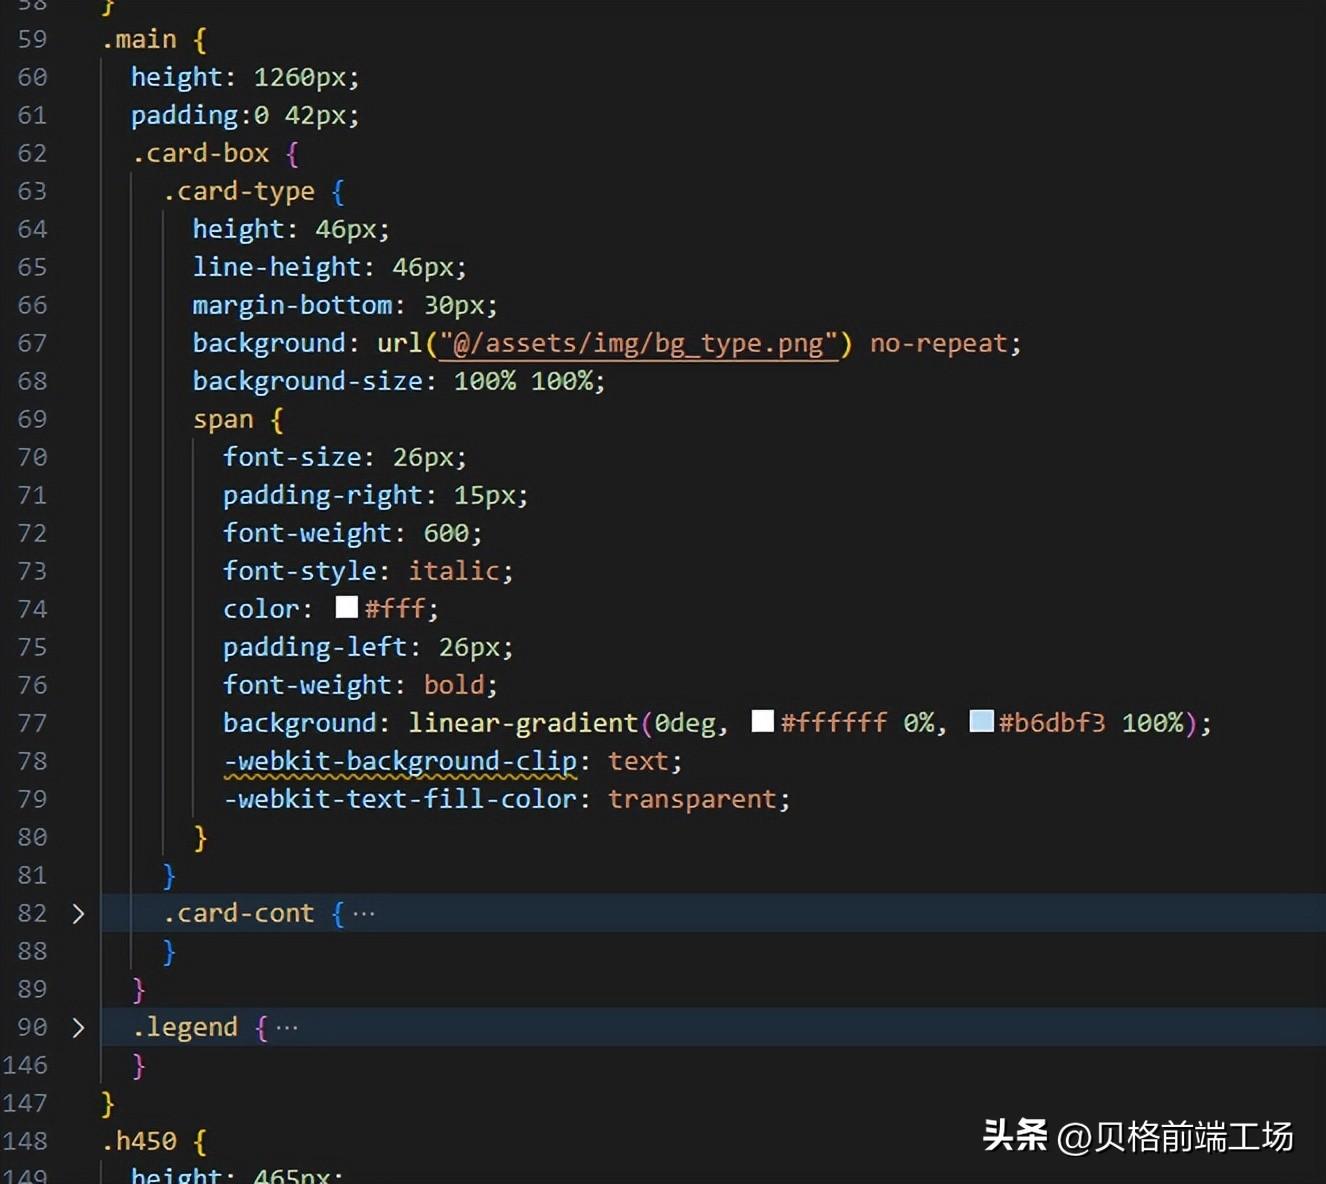Open #ffffff gradient color swatch
This screenshot has width=1326, height=1184.
pyautogui.click(x=763, y=721)
